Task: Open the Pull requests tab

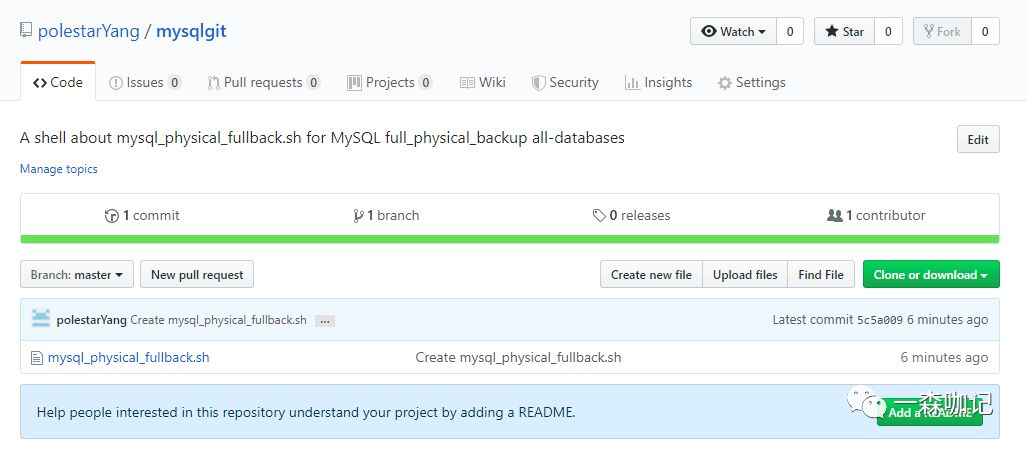Action: click(264, 83)
